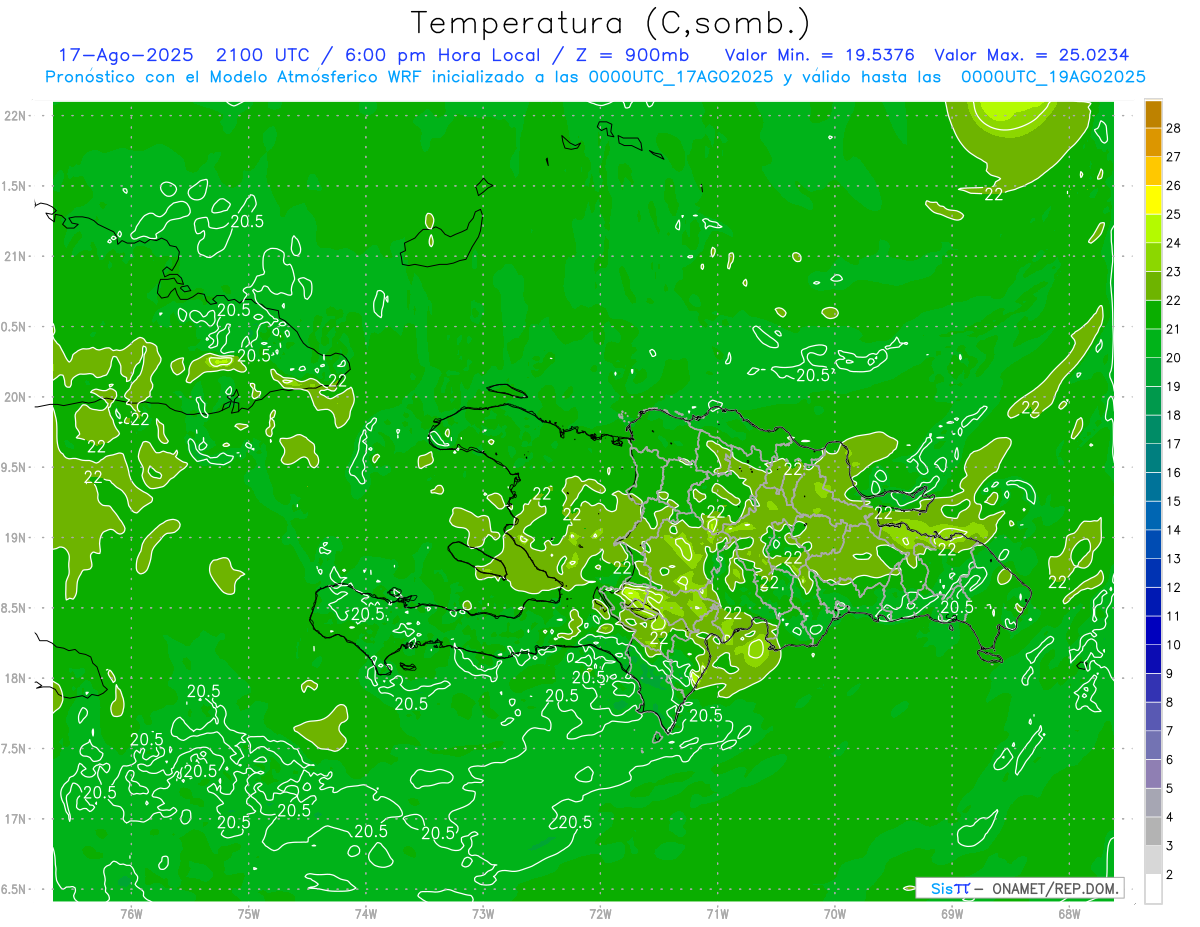Image resolution: width=1200 pixels, height=927 pixels.
Task: Click the '19N' latitude axis label
Action: (x=15, y=538)
